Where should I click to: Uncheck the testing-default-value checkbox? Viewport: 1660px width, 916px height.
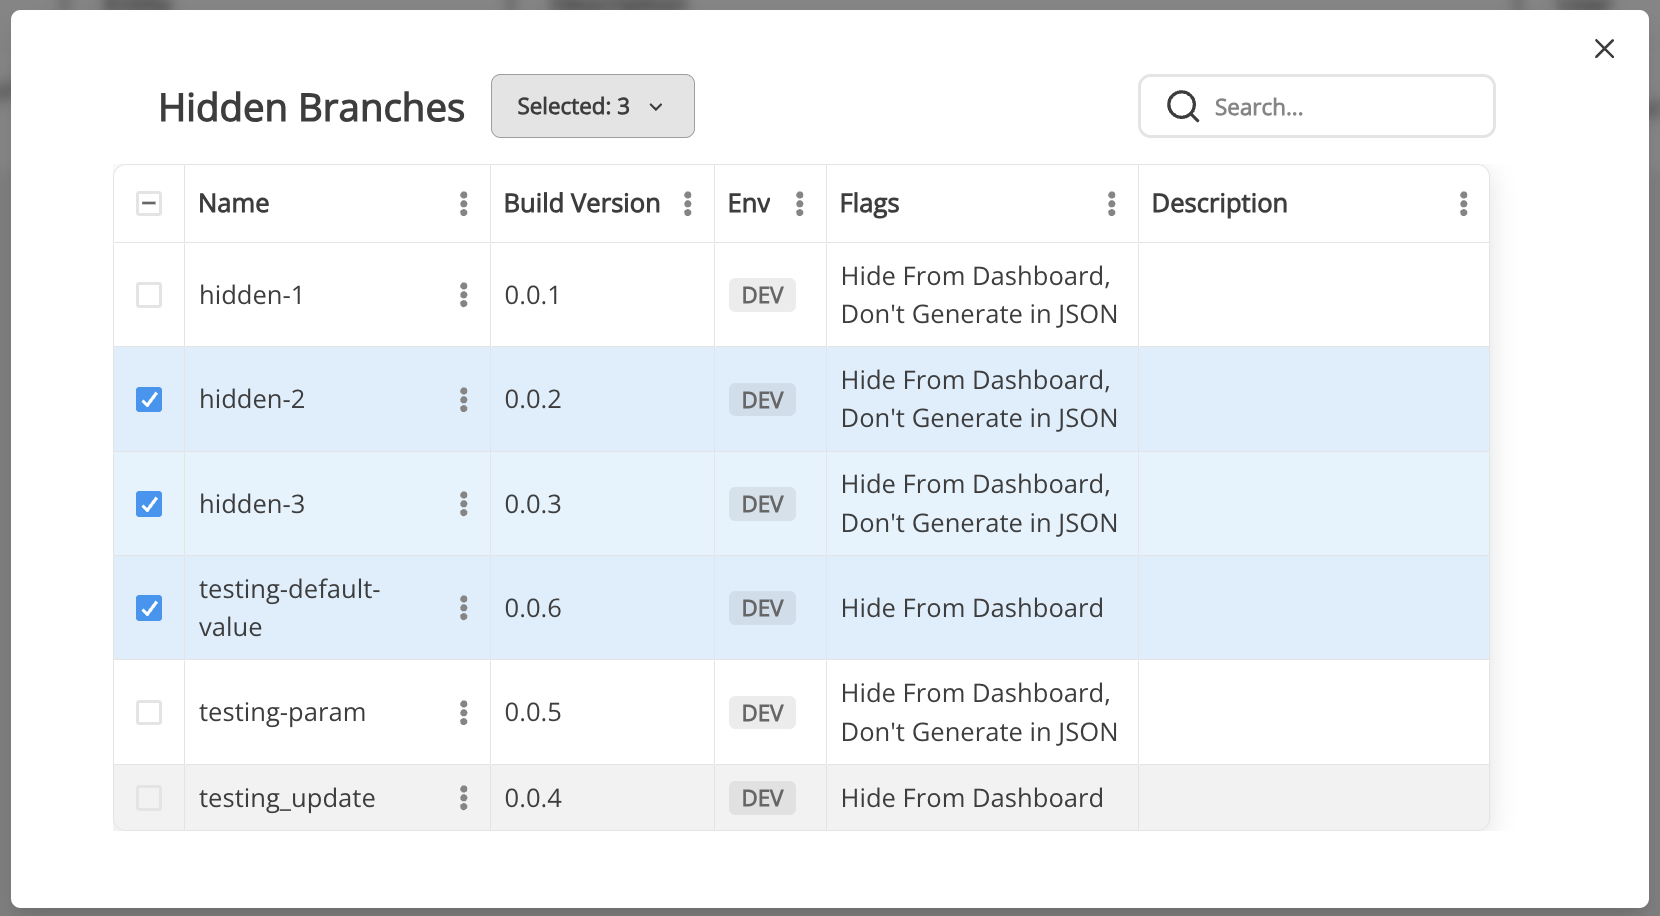[x=149, y=608]
